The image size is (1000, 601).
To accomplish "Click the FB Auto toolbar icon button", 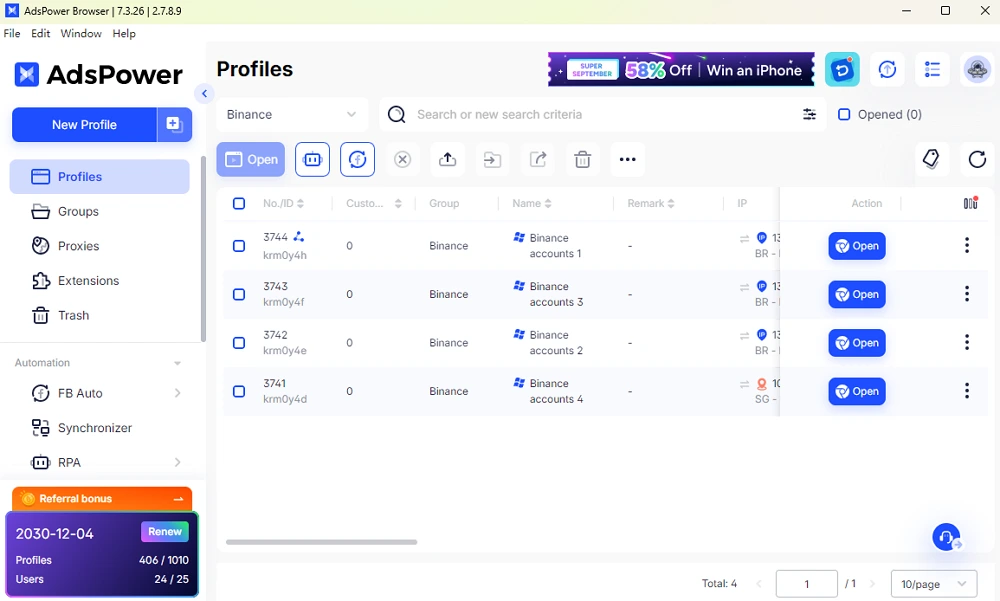I will tap(357, 160).
